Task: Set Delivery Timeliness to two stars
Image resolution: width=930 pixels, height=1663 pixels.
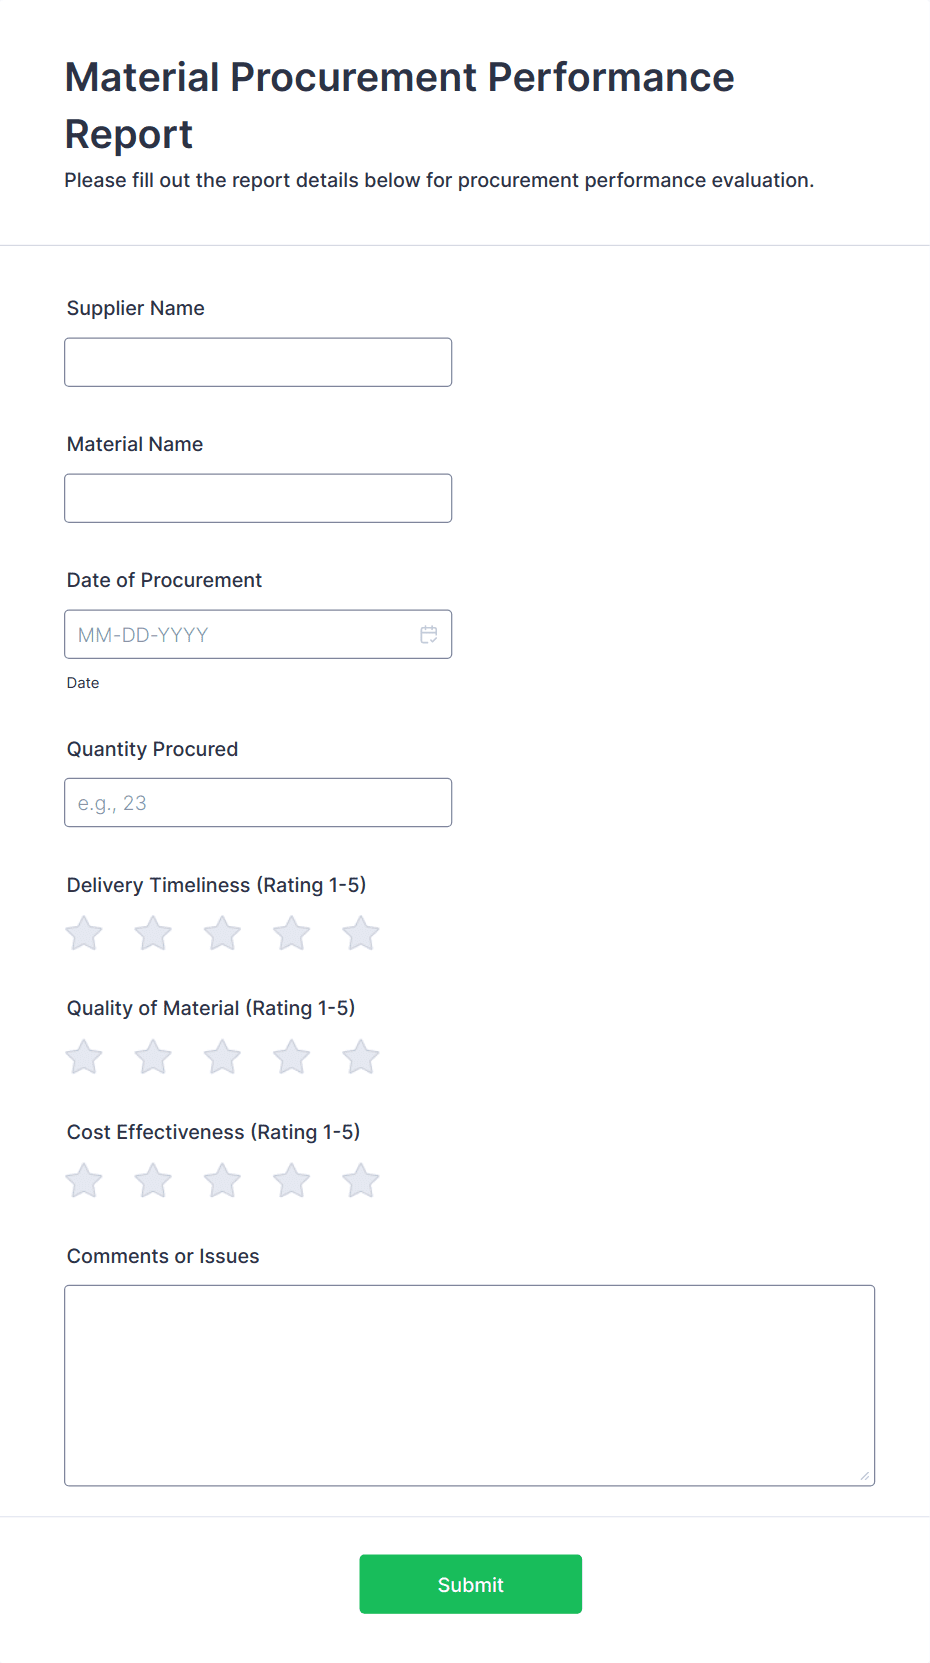Action: tap(153, 934)
